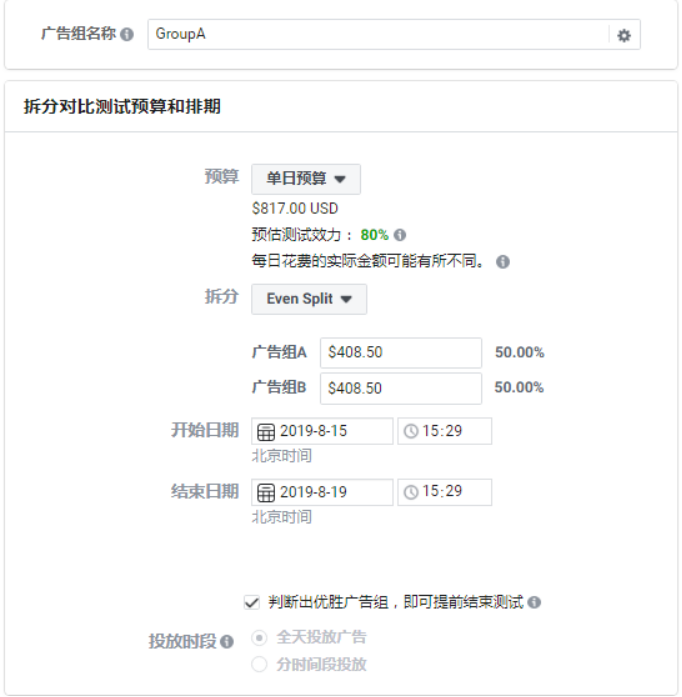Open calendar icon for 开始日期
This screenshot has width=682, height=697.
tap(266, 431)
